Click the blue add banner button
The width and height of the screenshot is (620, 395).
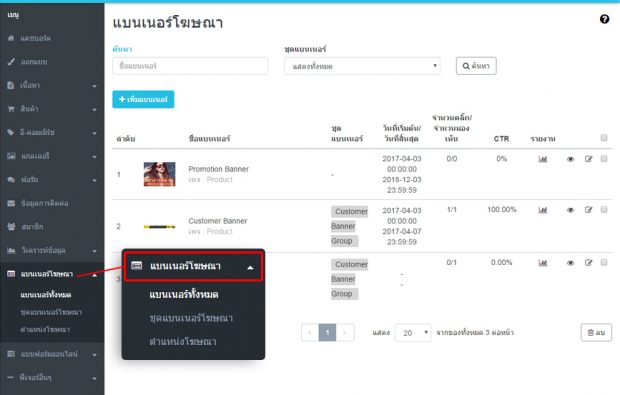143,99
